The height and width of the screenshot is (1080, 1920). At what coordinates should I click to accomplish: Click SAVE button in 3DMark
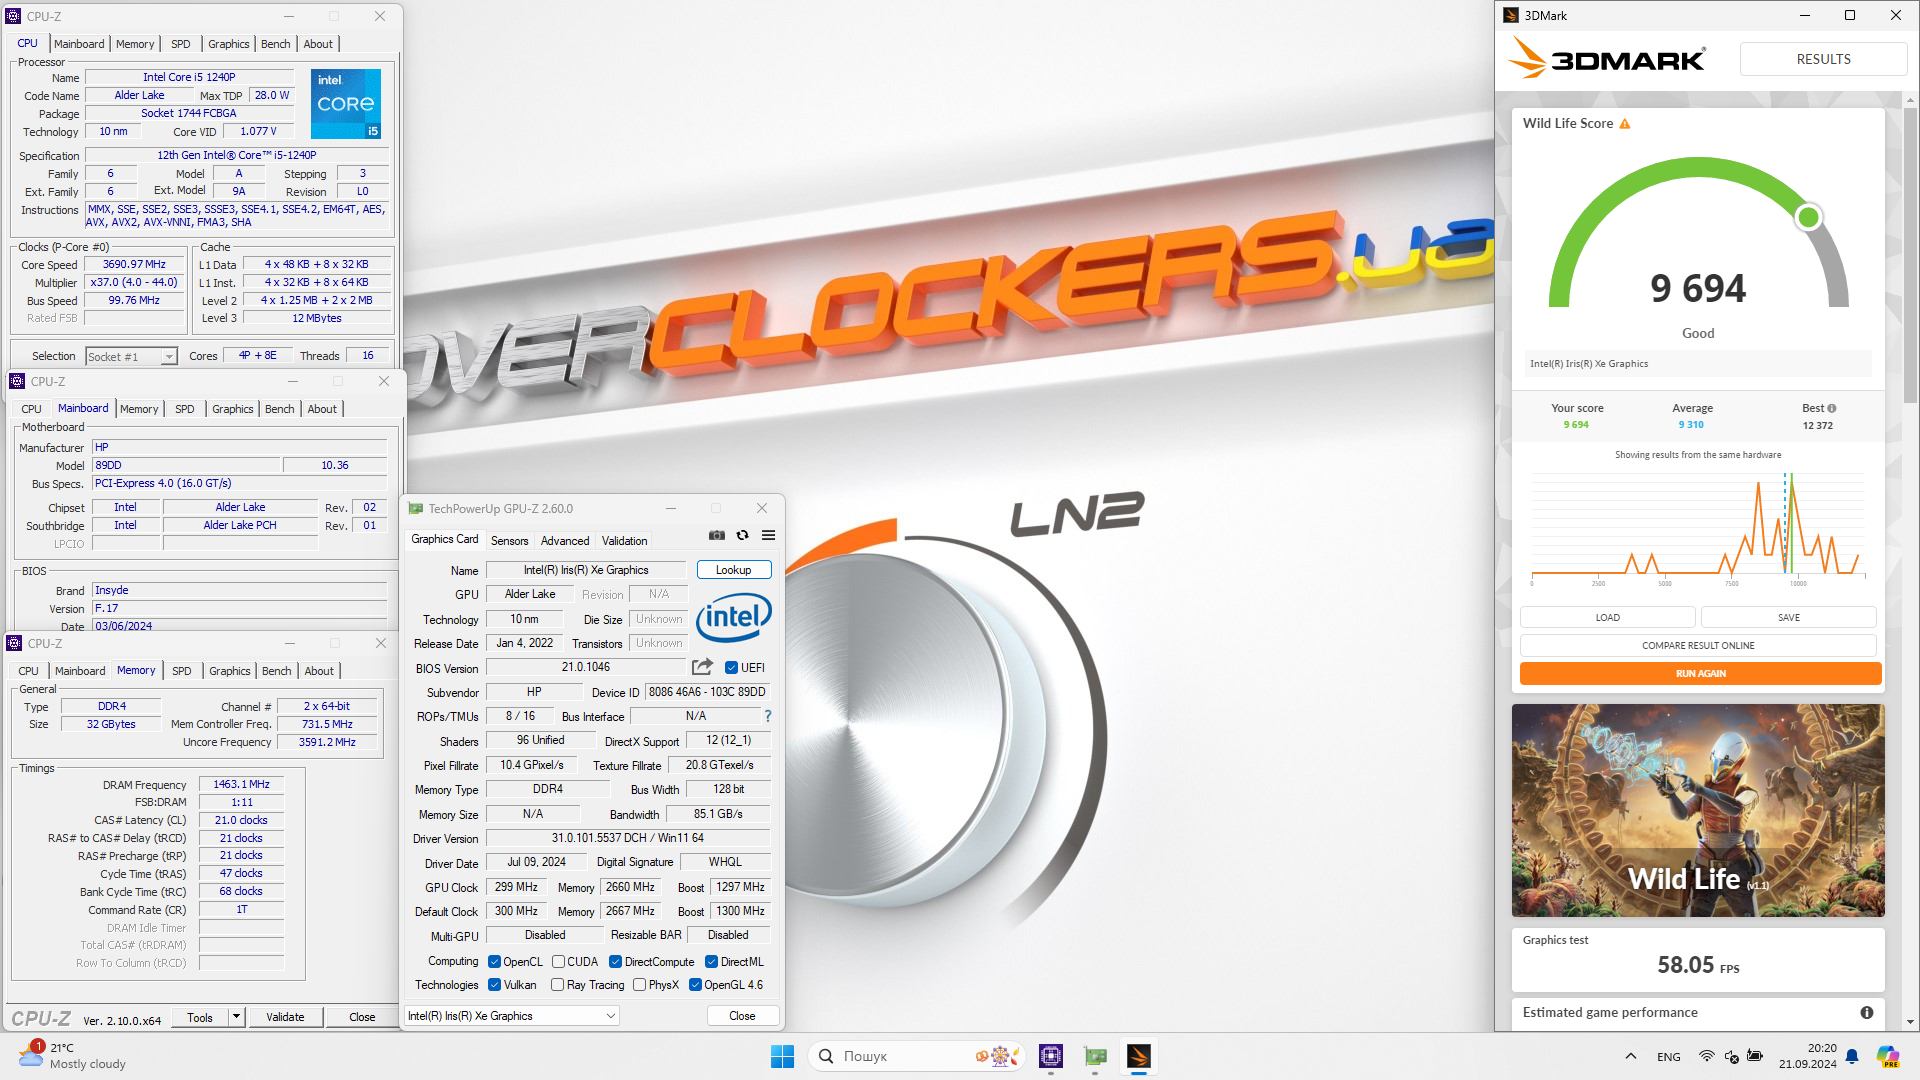(1788, 618)
